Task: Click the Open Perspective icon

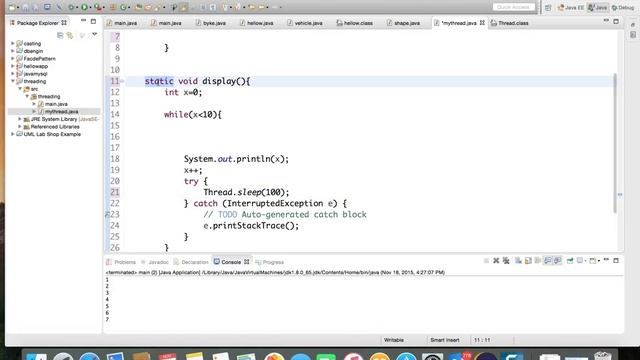Action: pos(548,7)
